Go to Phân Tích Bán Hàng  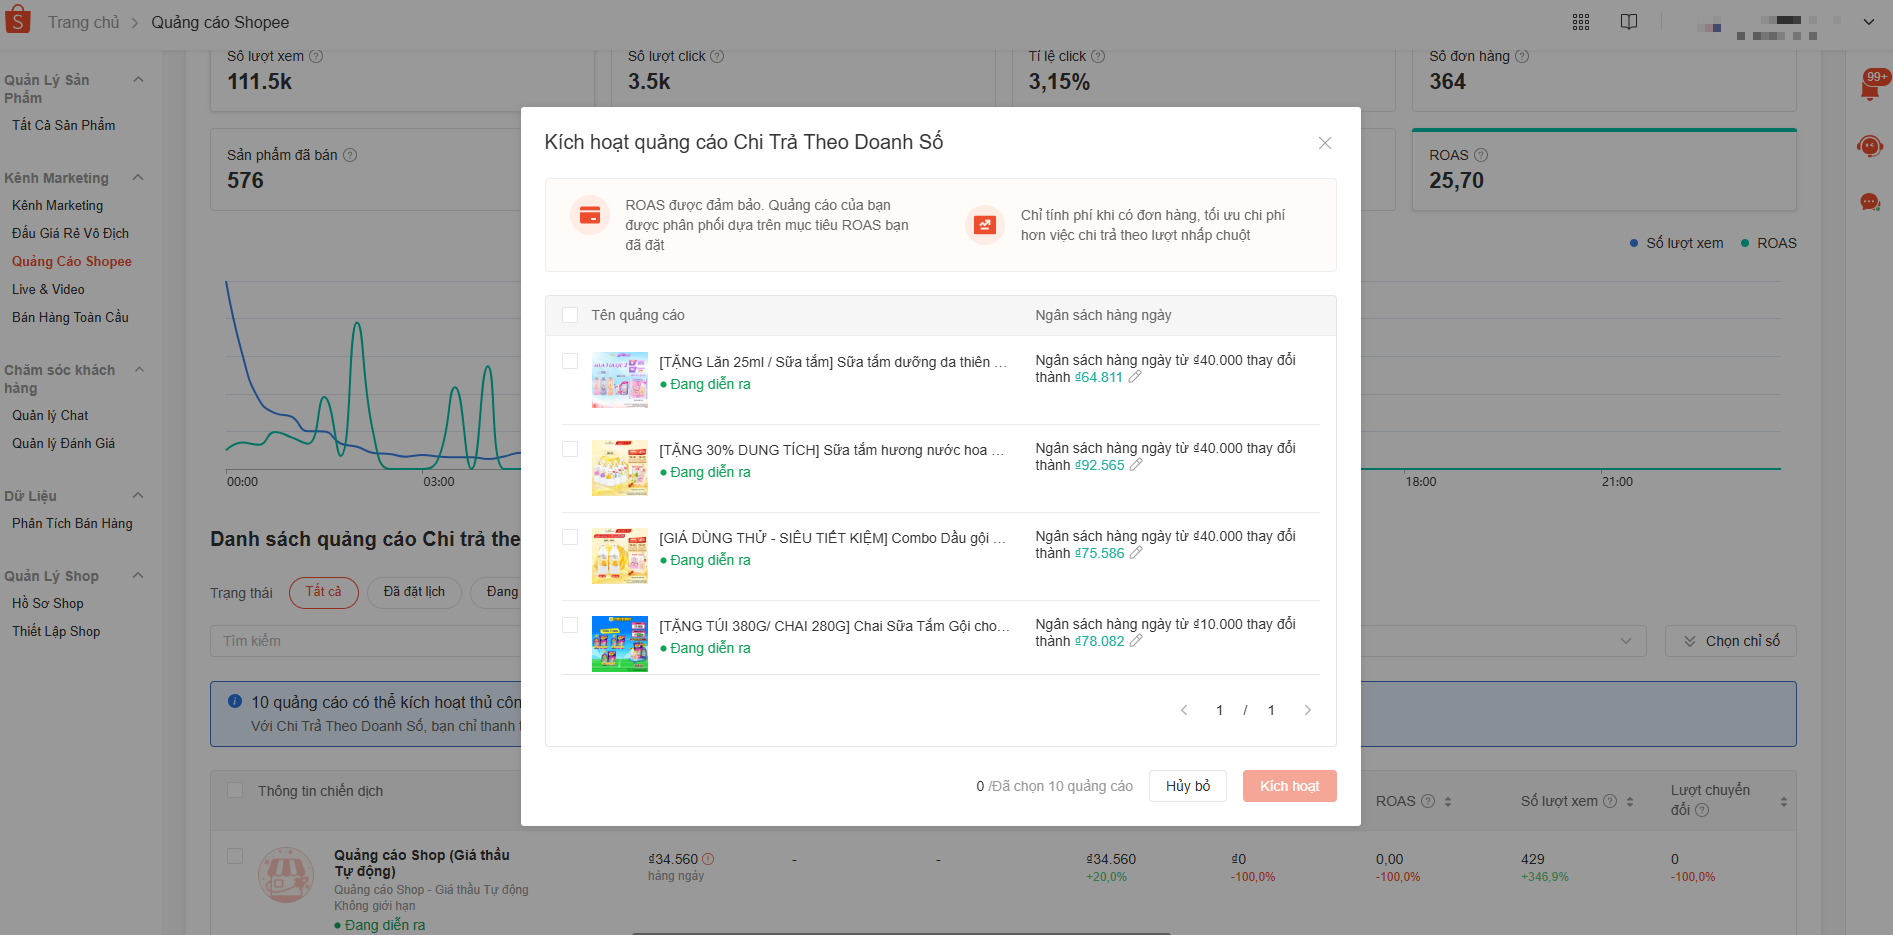point(72,523)
